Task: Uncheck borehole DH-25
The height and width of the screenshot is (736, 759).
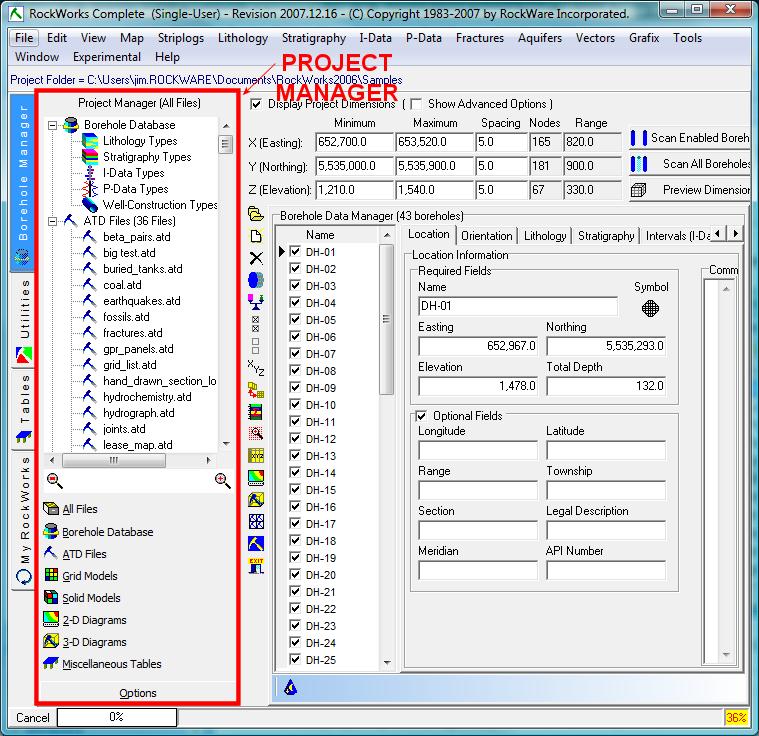Action: pos(295,659)
